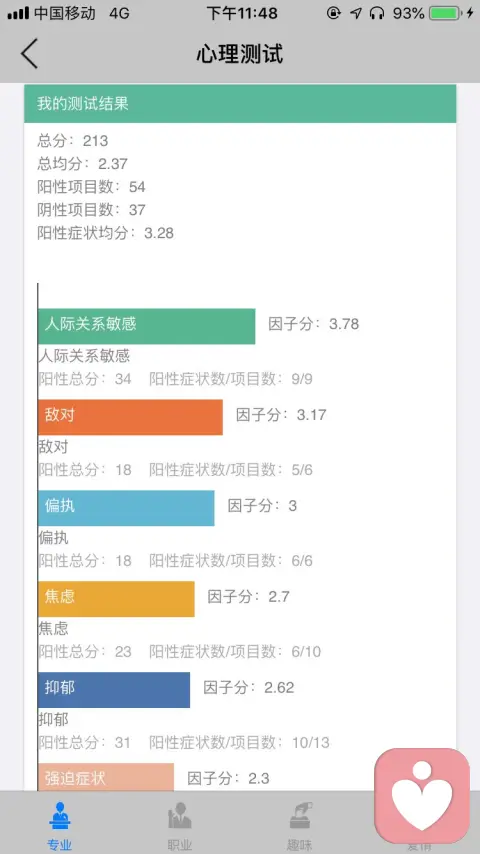
Task: Tap the pink heart floating icon
Action: click(422, 796)
